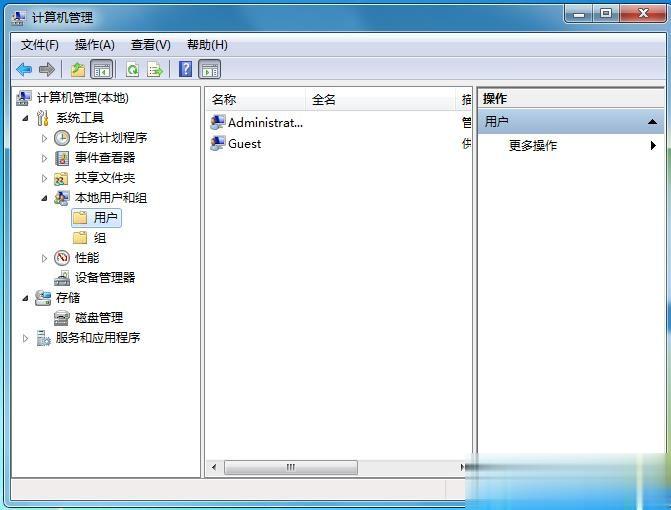Viewport: 671px width, 510px height.
Task: Expand the 共享文件夹 node arrow
Action: 45,178
